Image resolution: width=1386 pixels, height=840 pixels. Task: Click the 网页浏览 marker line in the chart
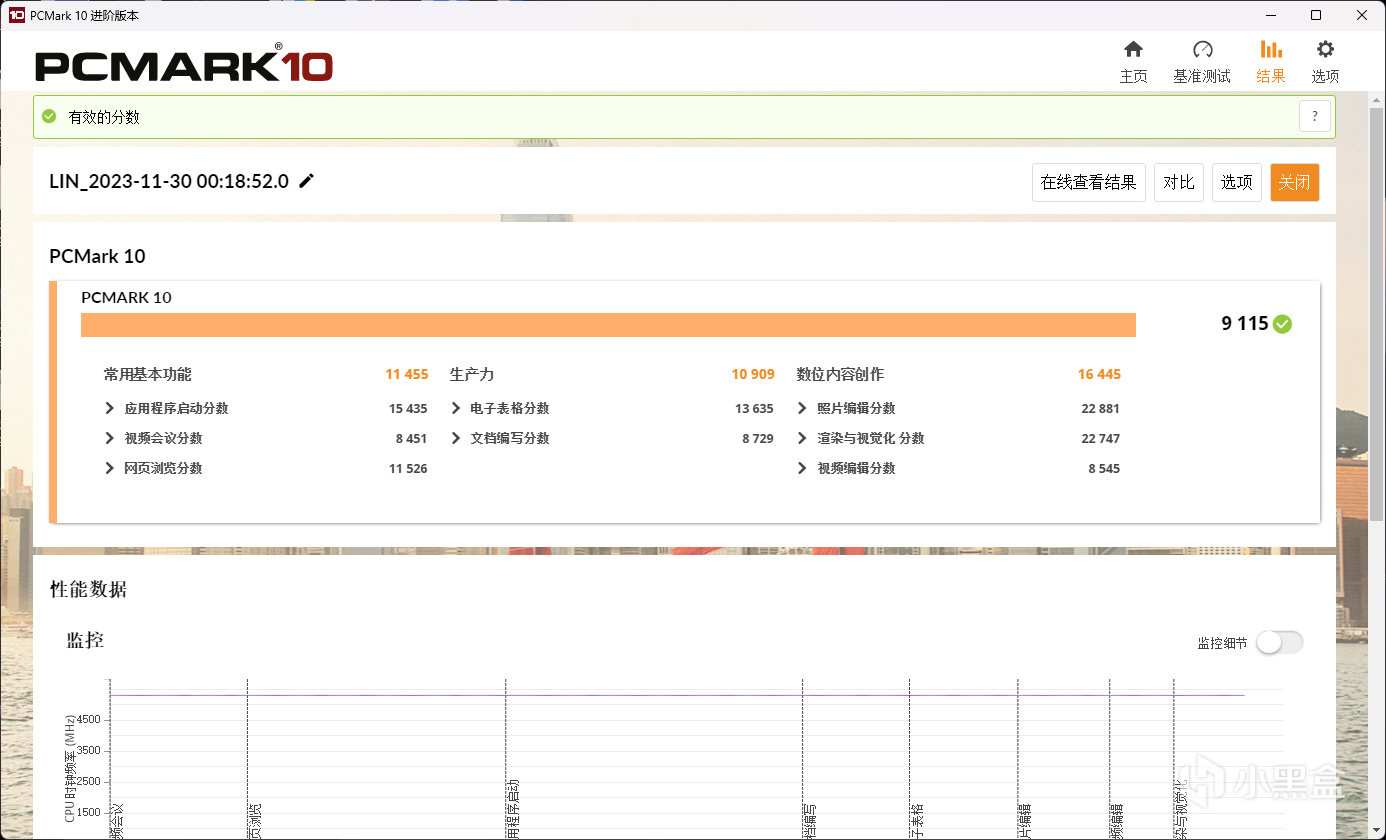[247, 758]
